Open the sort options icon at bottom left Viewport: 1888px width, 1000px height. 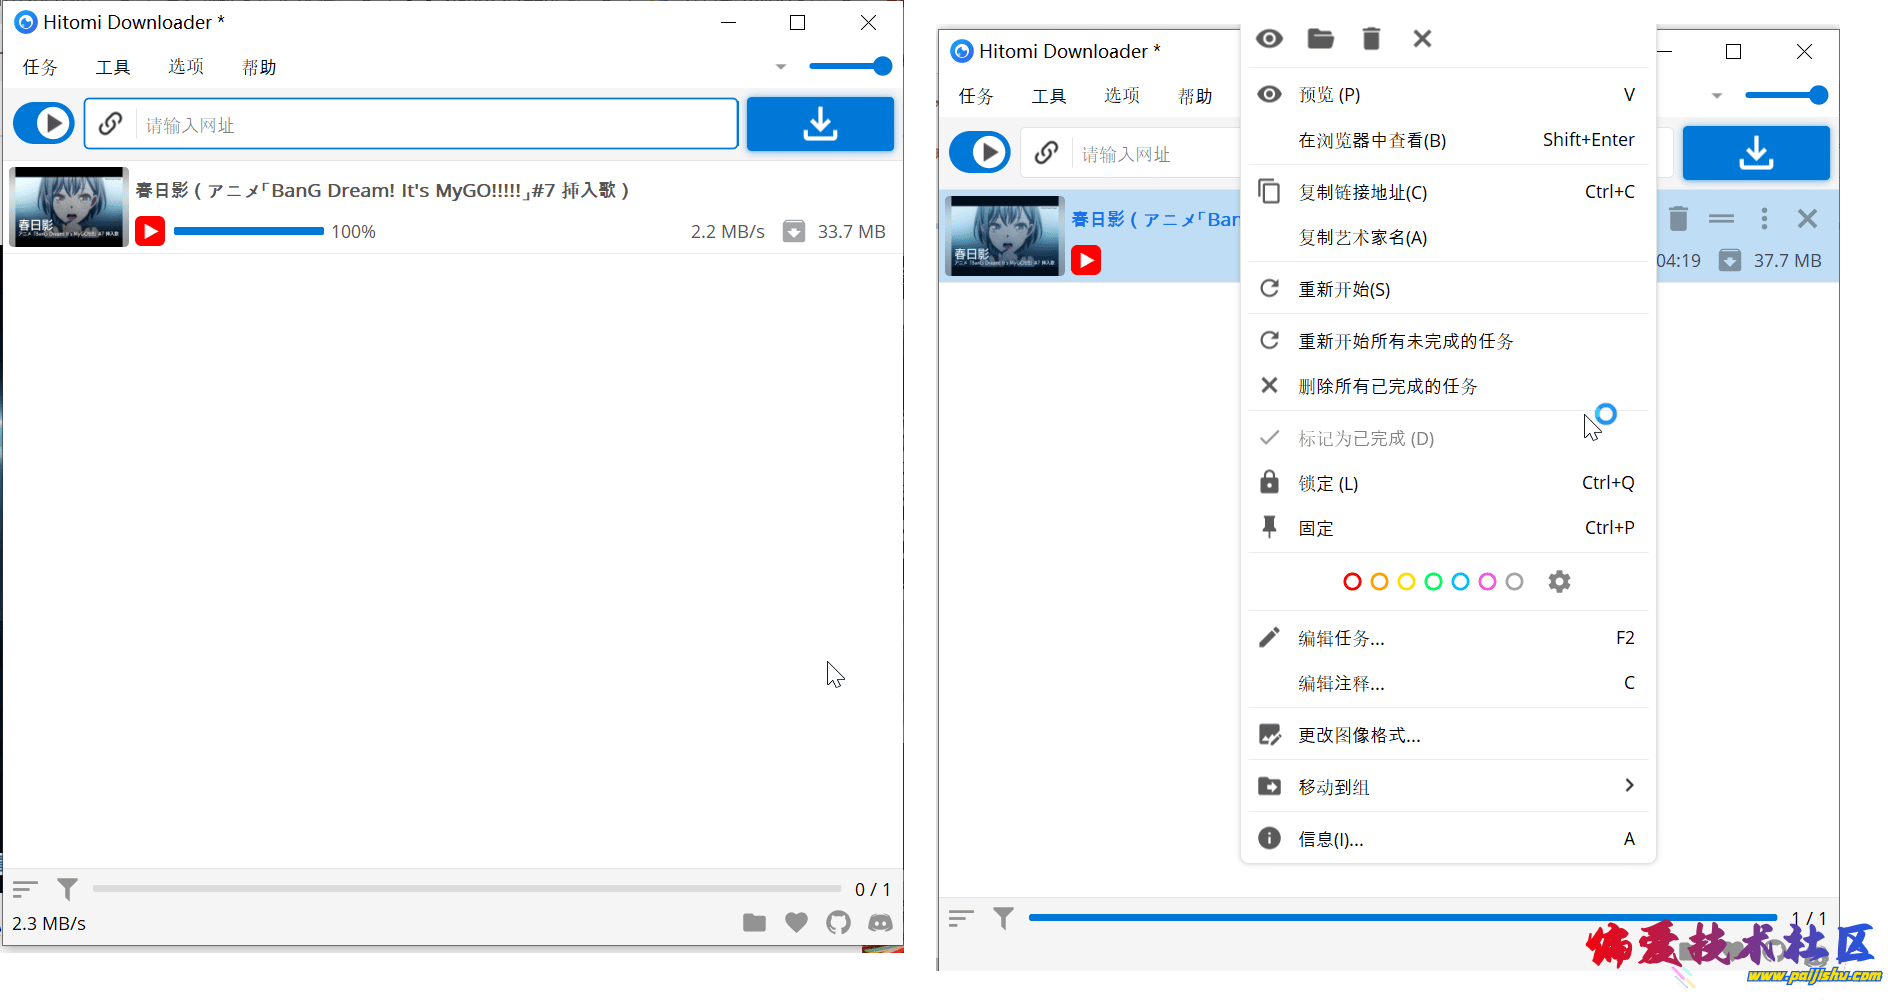coord(26,888)
